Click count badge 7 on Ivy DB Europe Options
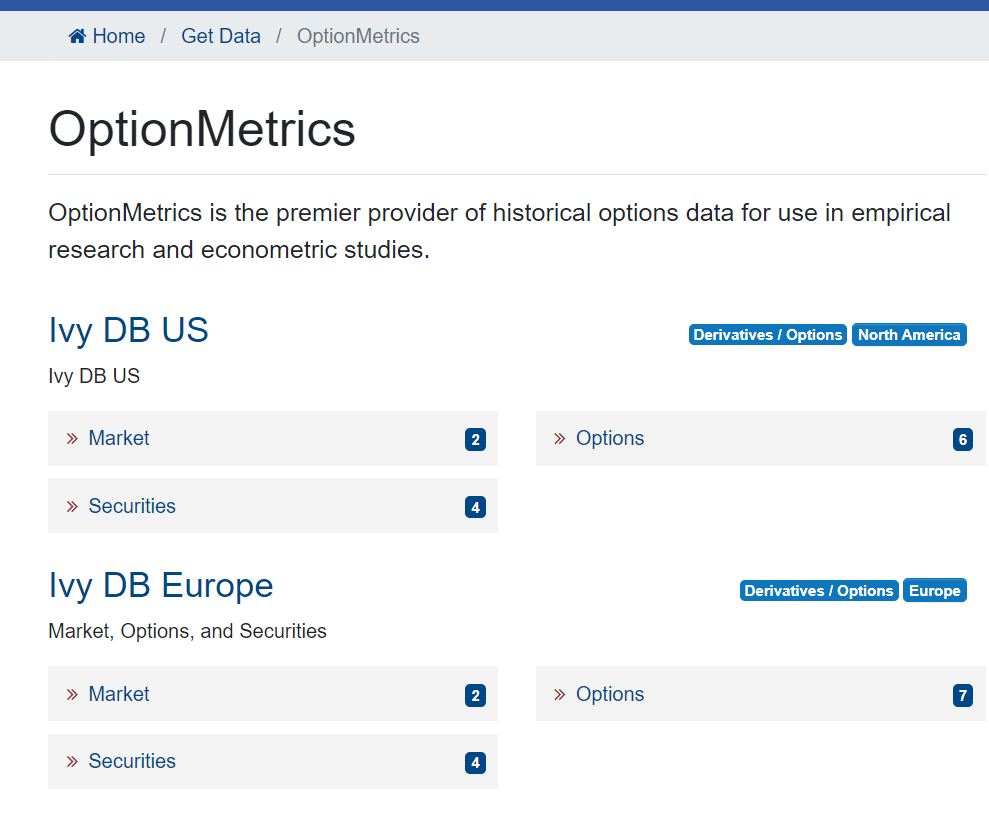 (963, 696)
